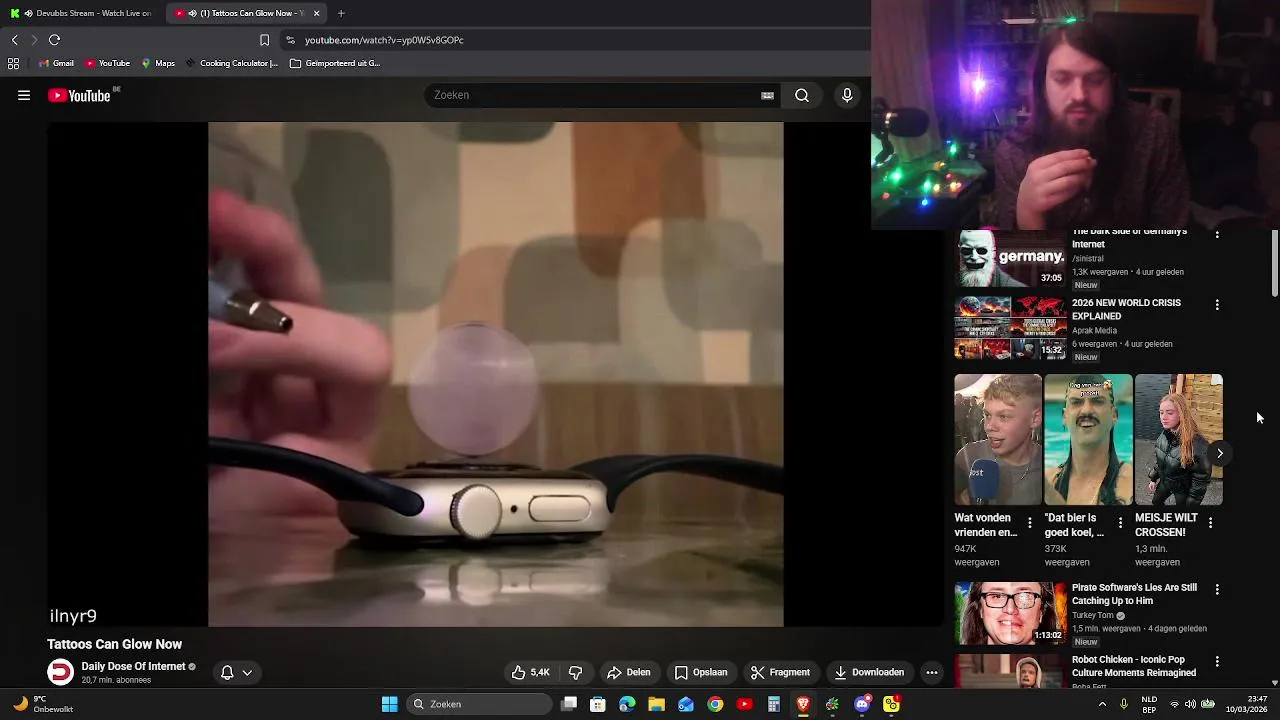Click the taskbar Zoeken search box
Viewport: 1280px width, 720px height.
coord(480,704)
